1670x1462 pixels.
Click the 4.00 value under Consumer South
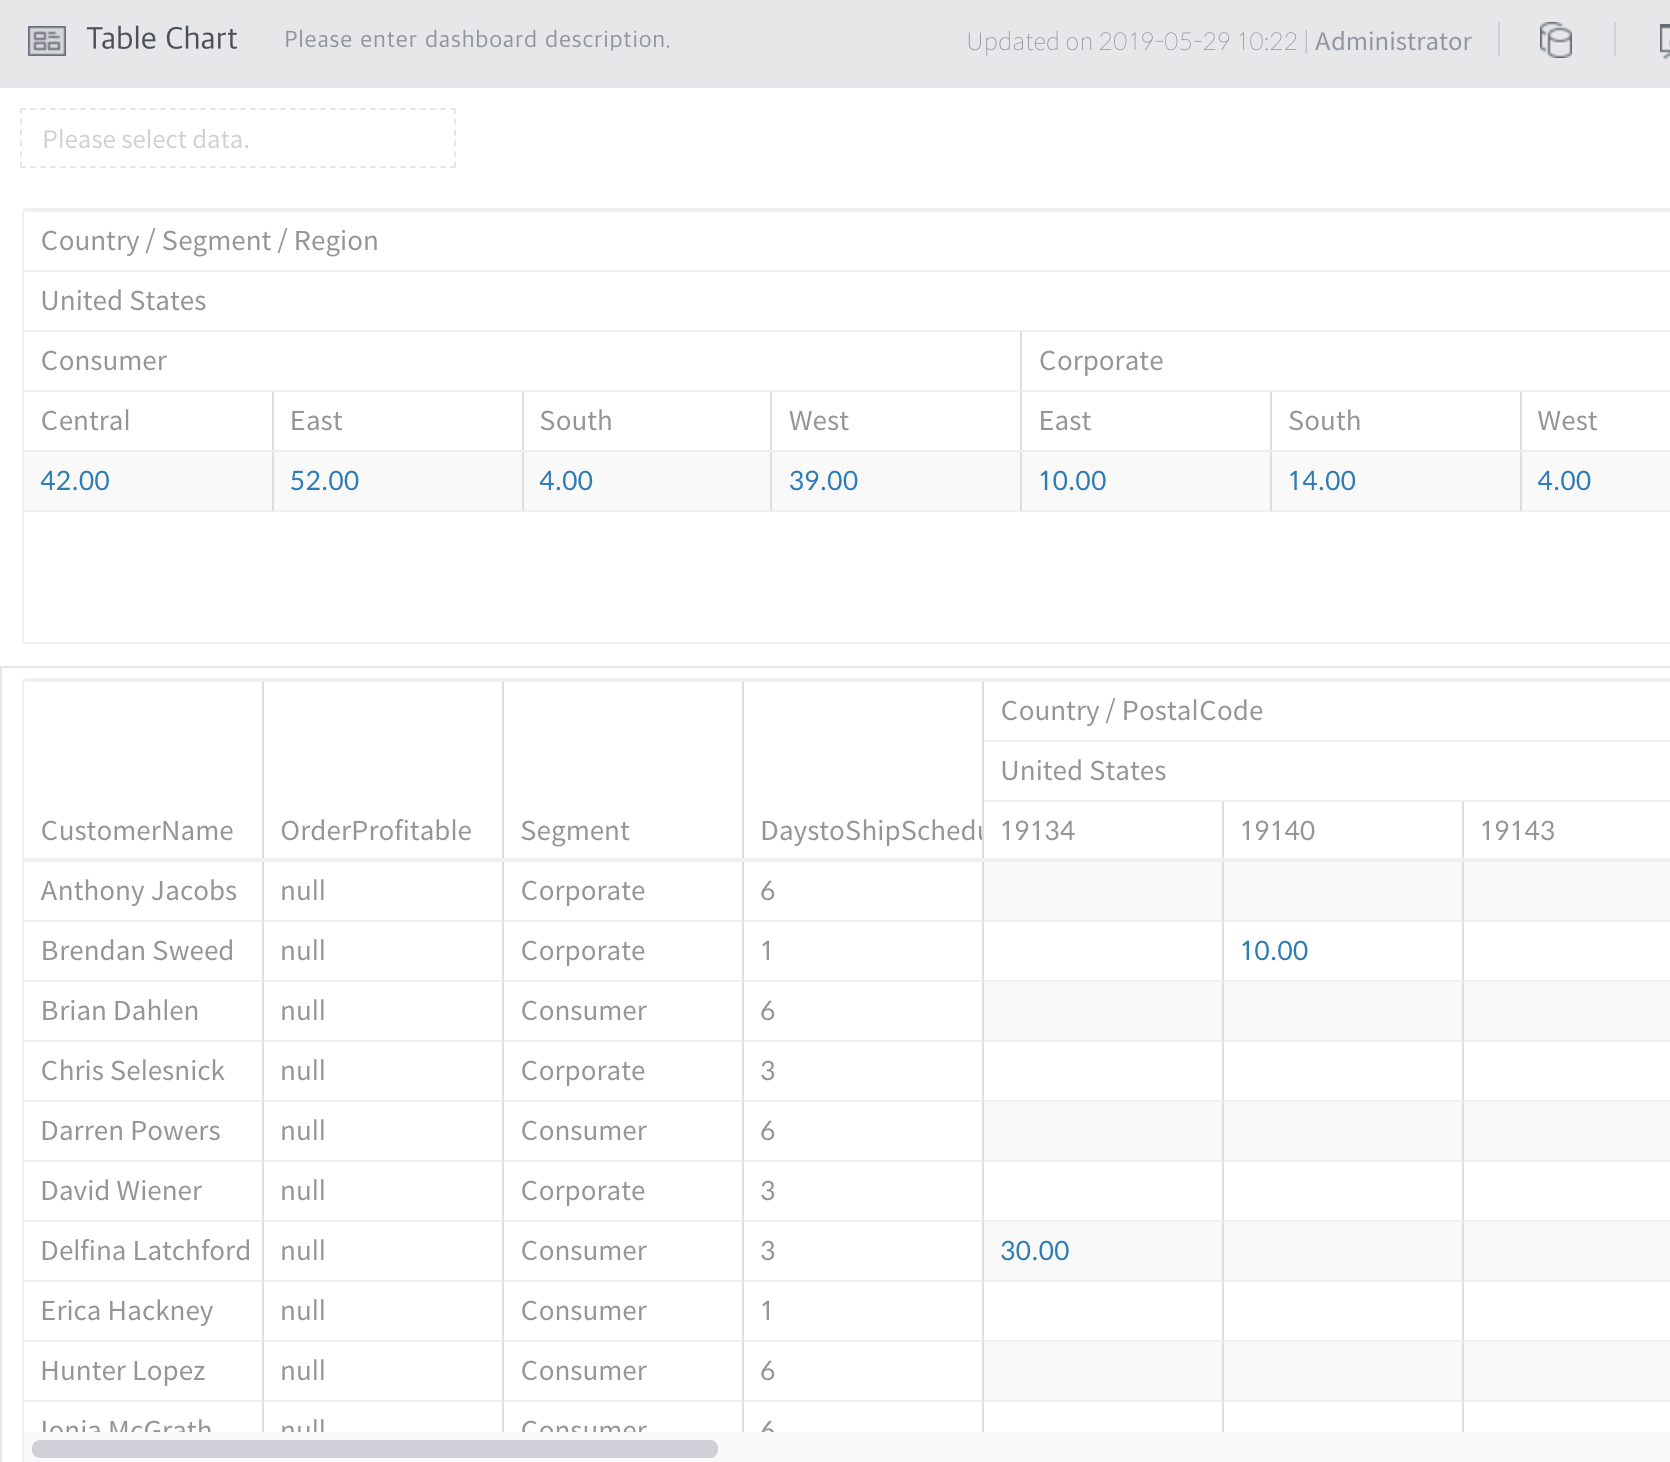[566, 481]
